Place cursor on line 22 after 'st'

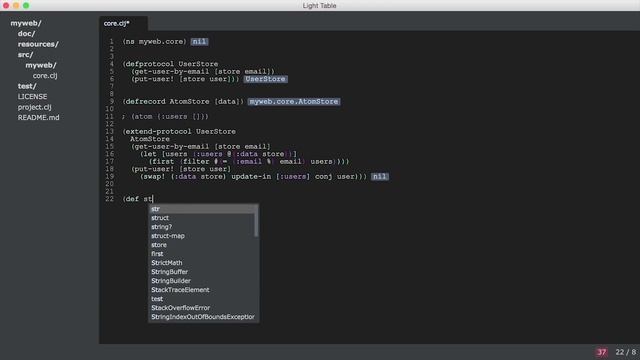point(153,199)
